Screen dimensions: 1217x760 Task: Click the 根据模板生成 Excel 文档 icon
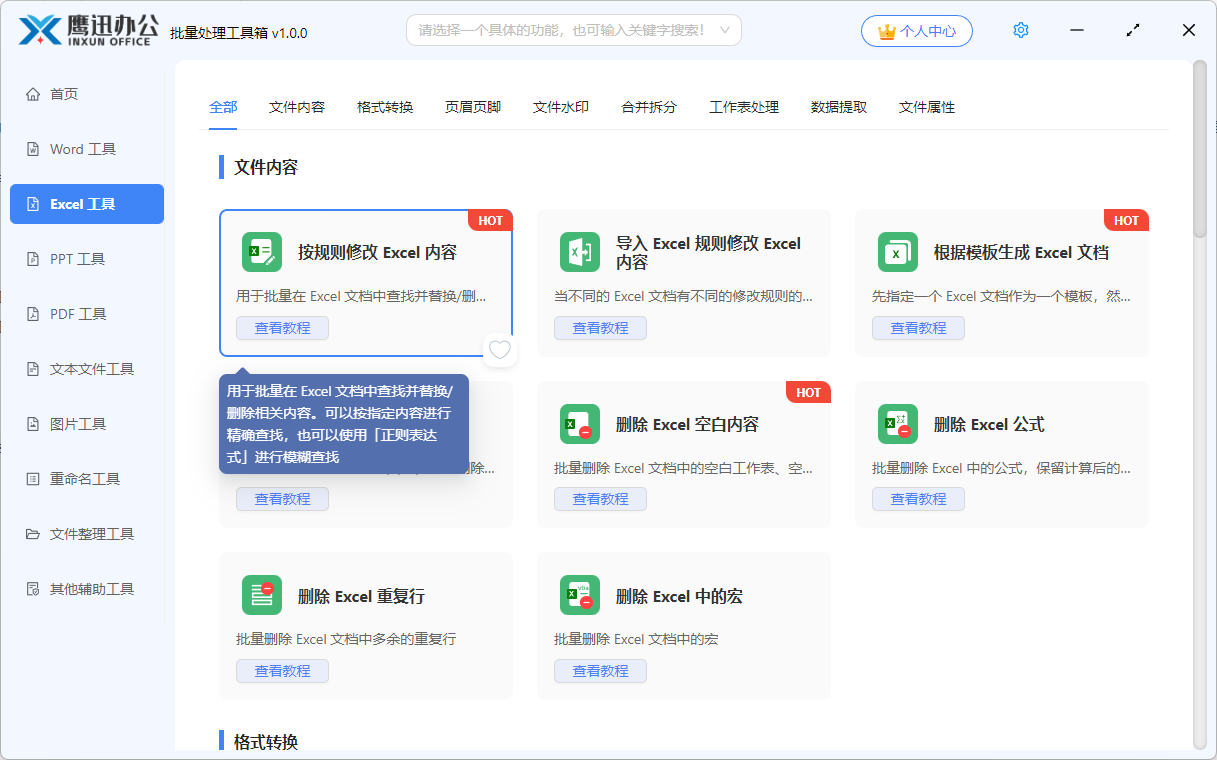point(898,252)
